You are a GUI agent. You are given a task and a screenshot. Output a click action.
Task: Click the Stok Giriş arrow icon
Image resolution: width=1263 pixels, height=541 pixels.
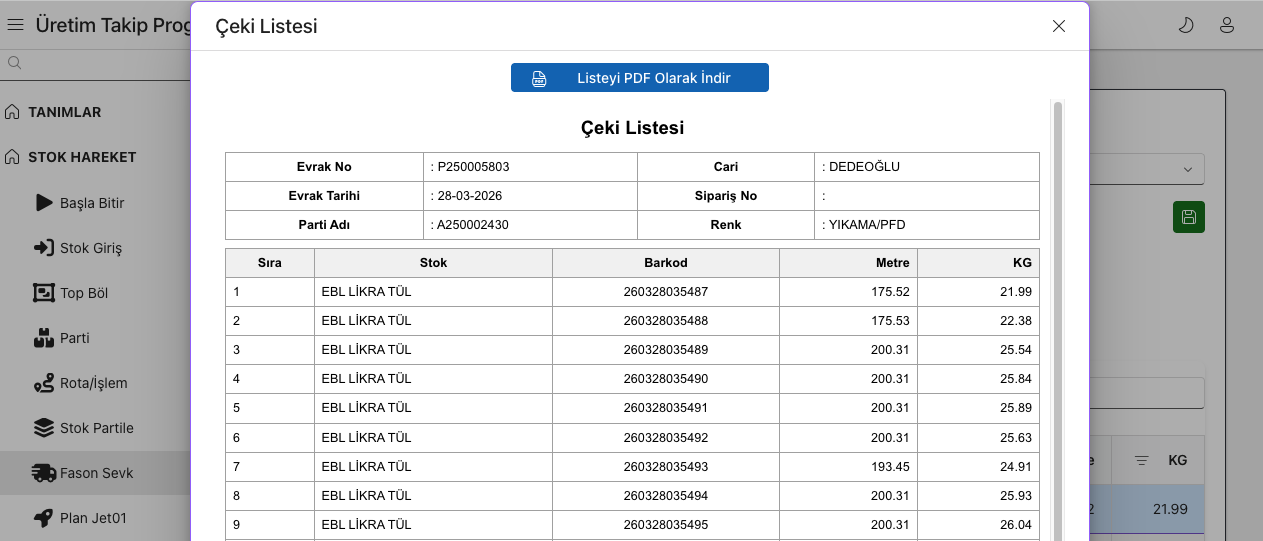click(x=43, y=248)
